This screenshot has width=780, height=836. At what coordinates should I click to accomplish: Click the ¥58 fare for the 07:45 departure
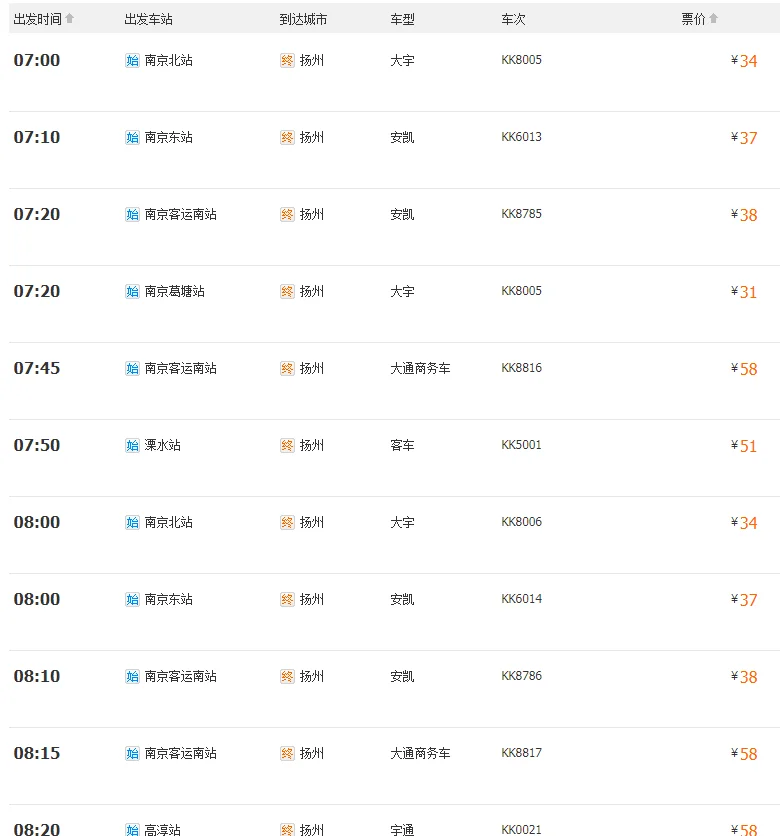coord(744,368)
